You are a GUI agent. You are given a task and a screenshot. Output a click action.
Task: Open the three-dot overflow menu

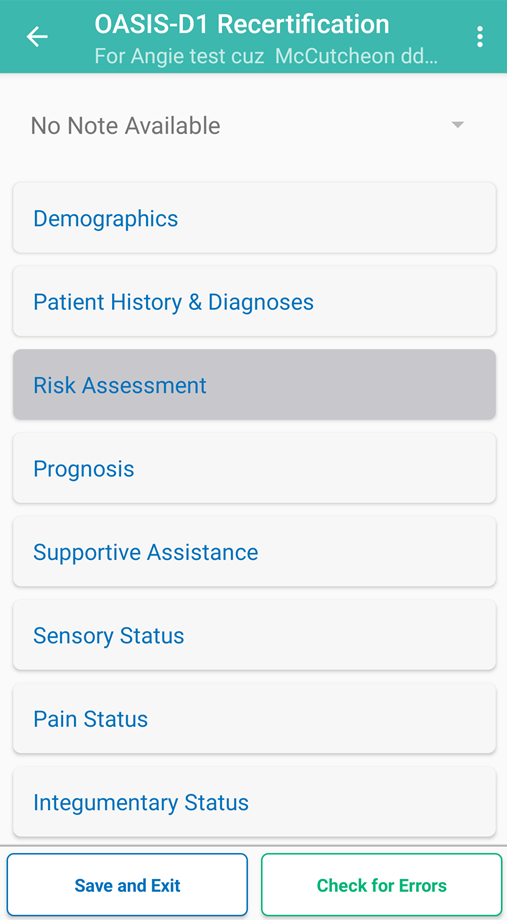click(x=480, y=36)
